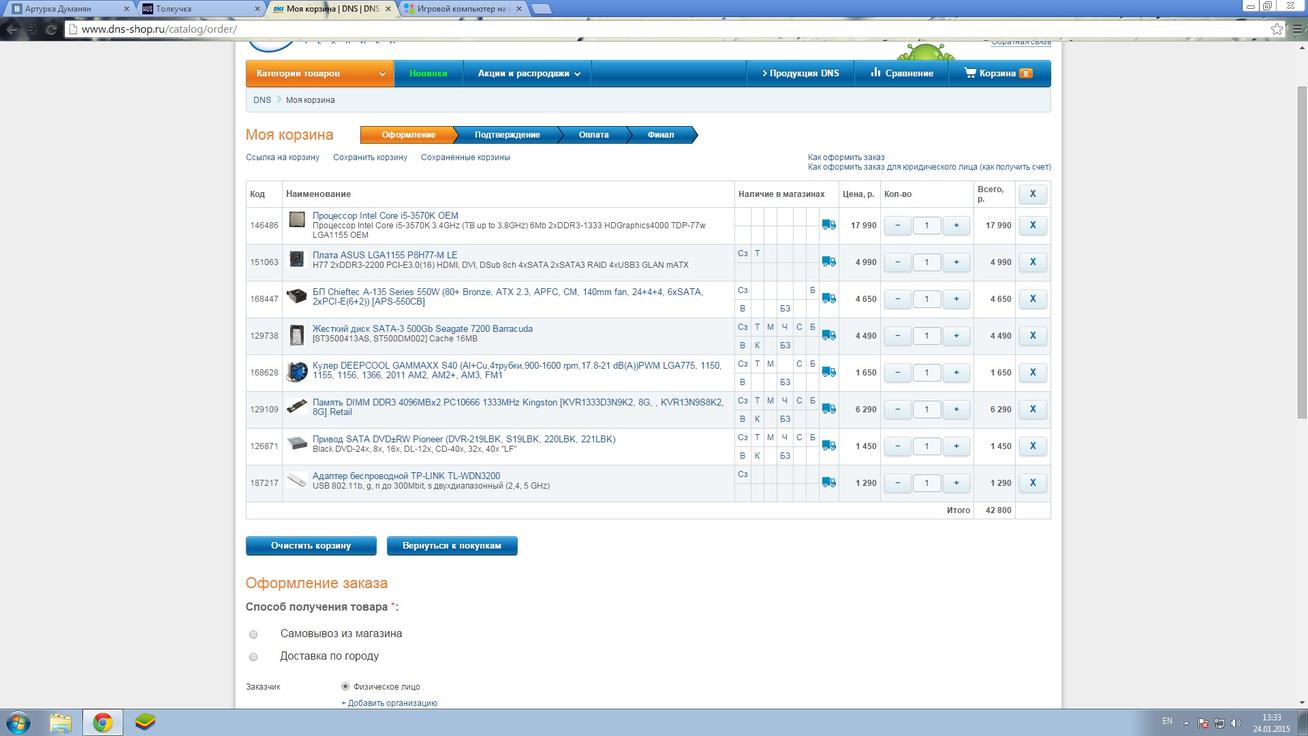
Task: Expand Категории товаров dropdown menu
Action: 320,73
